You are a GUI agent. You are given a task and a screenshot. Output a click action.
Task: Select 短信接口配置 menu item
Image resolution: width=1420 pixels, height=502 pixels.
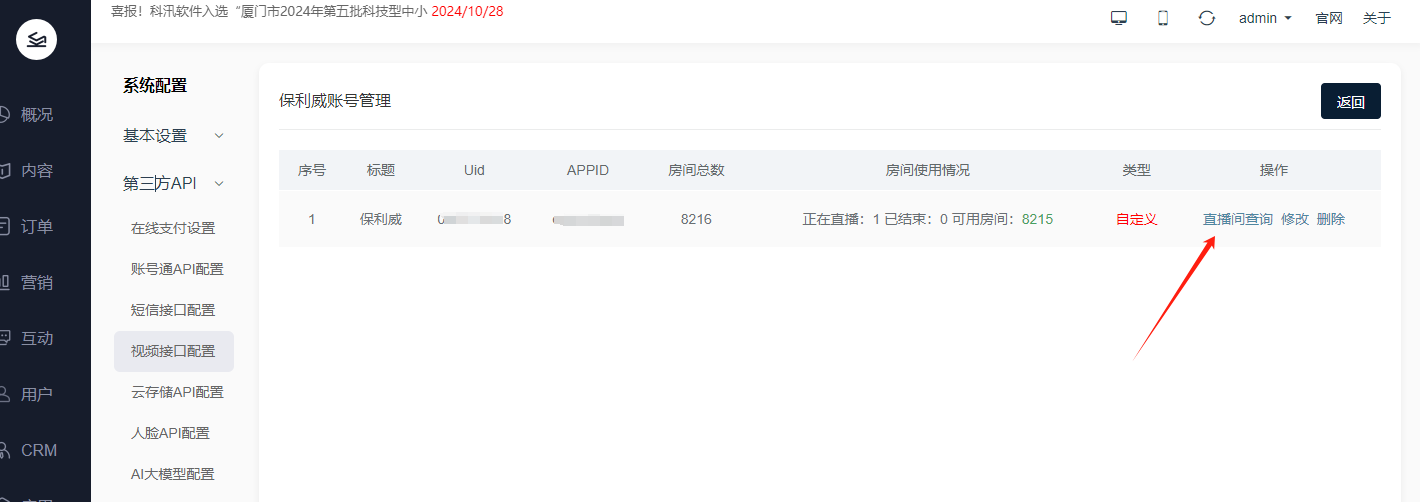173,310
